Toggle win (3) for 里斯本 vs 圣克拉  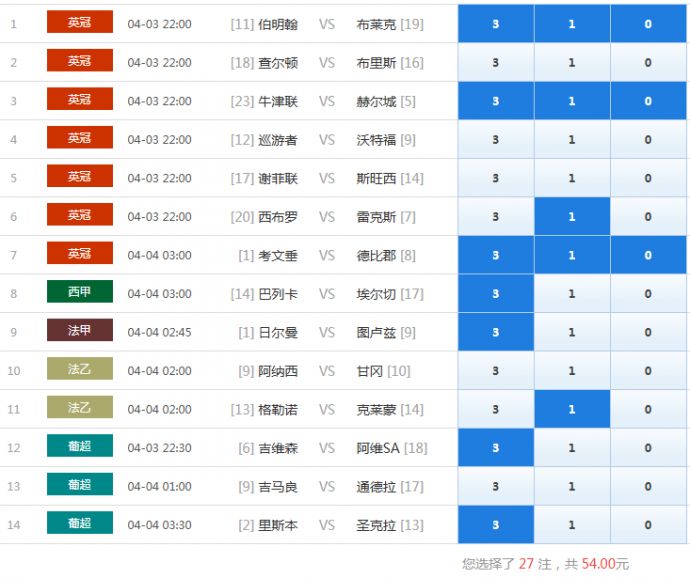click(496, 525)
